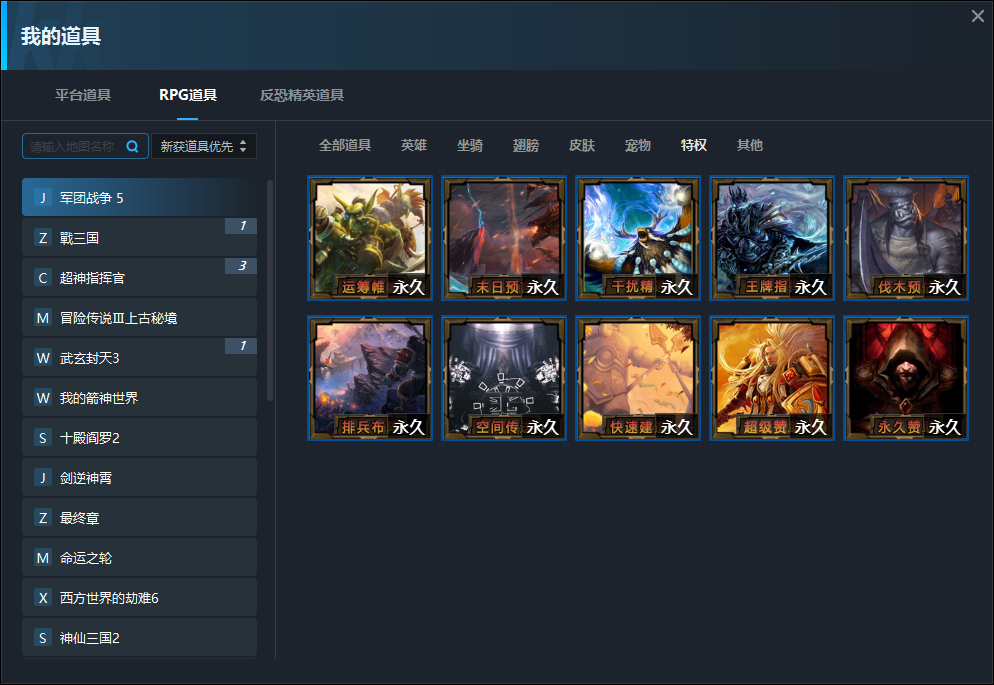Select the 超神指挥官 map row

(x=139, y=278)
